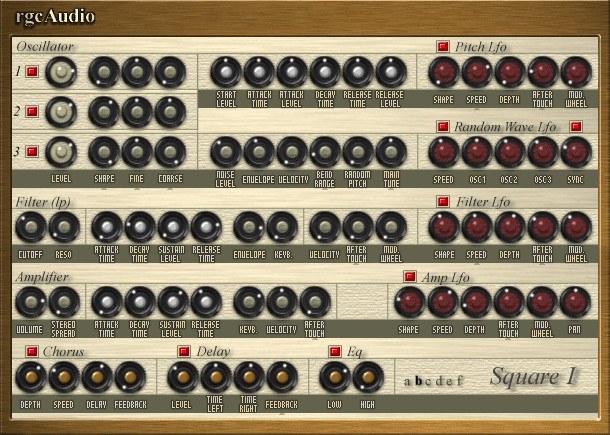Click the Filter Reso knob
The width and height of the screenshot is (610, 435).
click(64, 227)
